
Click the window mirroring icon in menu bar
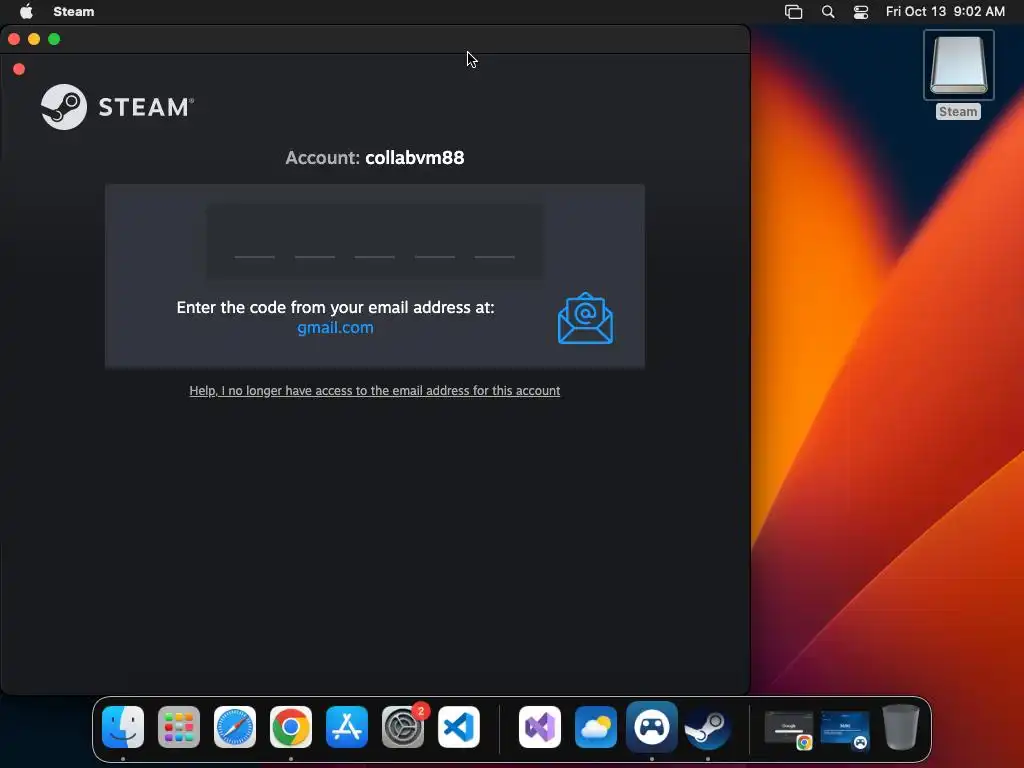(x=793, y=11)
